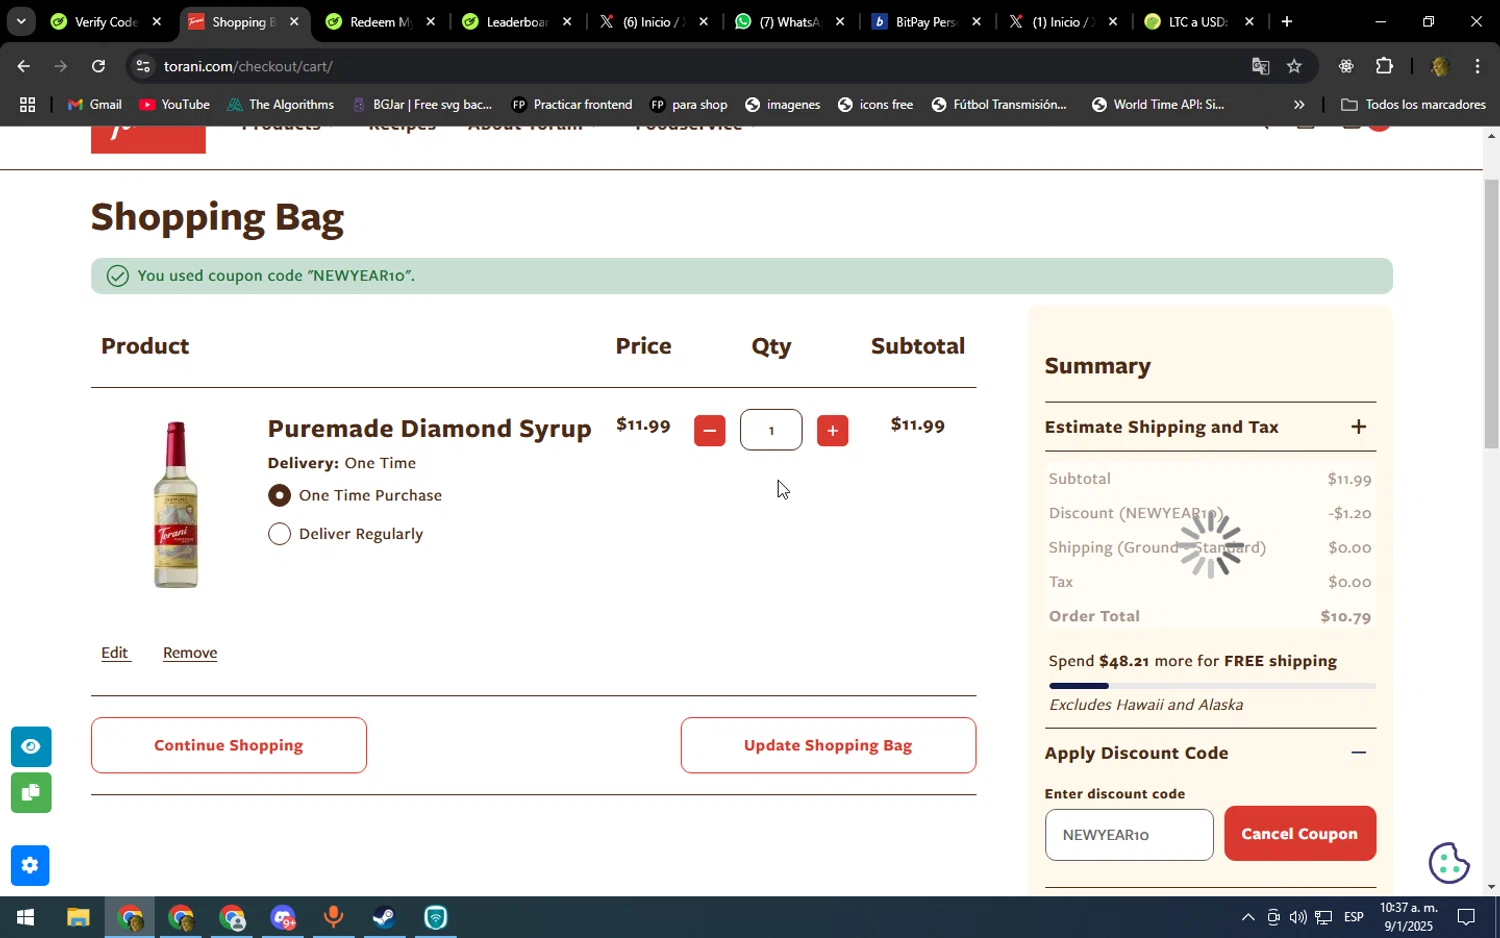Click the volume icon in system tray
Image resolution: width=1500 pixels, height=938 pixels.
(x=1298, y=917)
